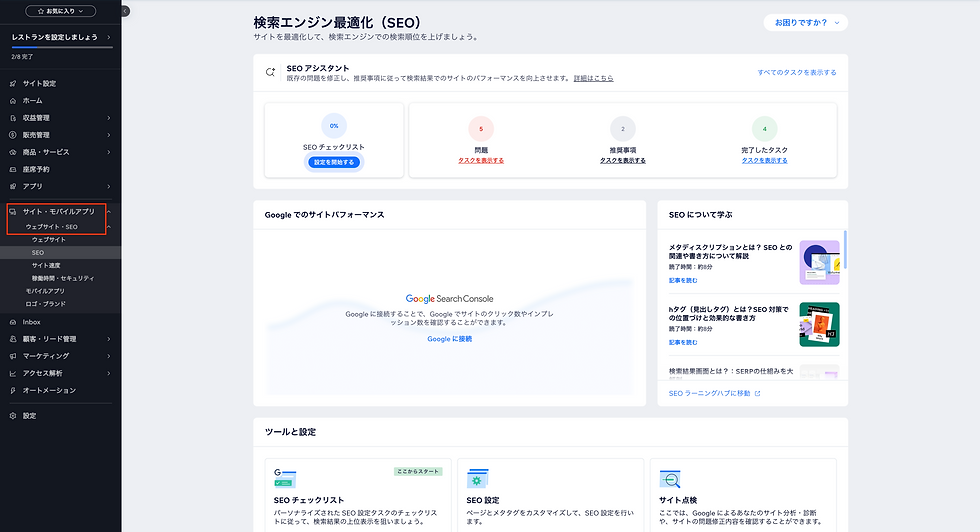Select 稼働時間・セキュリティ in the sidebar
This screenshot has height=532, width=980.
tap(61, 278)
